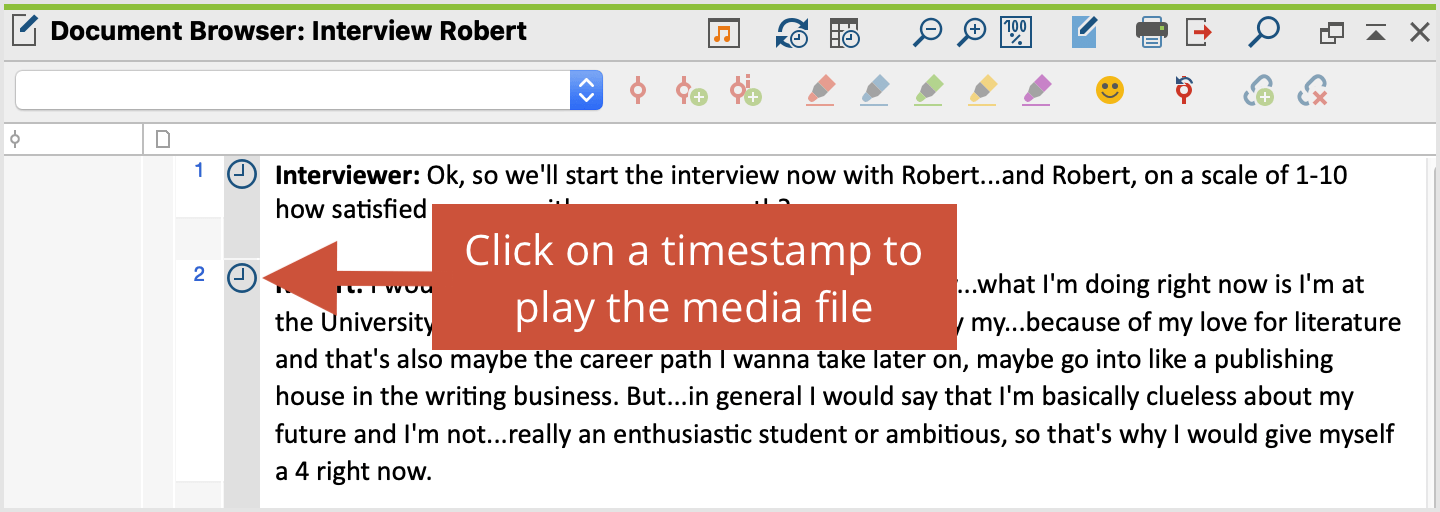Select paragraph number 1

199,171
